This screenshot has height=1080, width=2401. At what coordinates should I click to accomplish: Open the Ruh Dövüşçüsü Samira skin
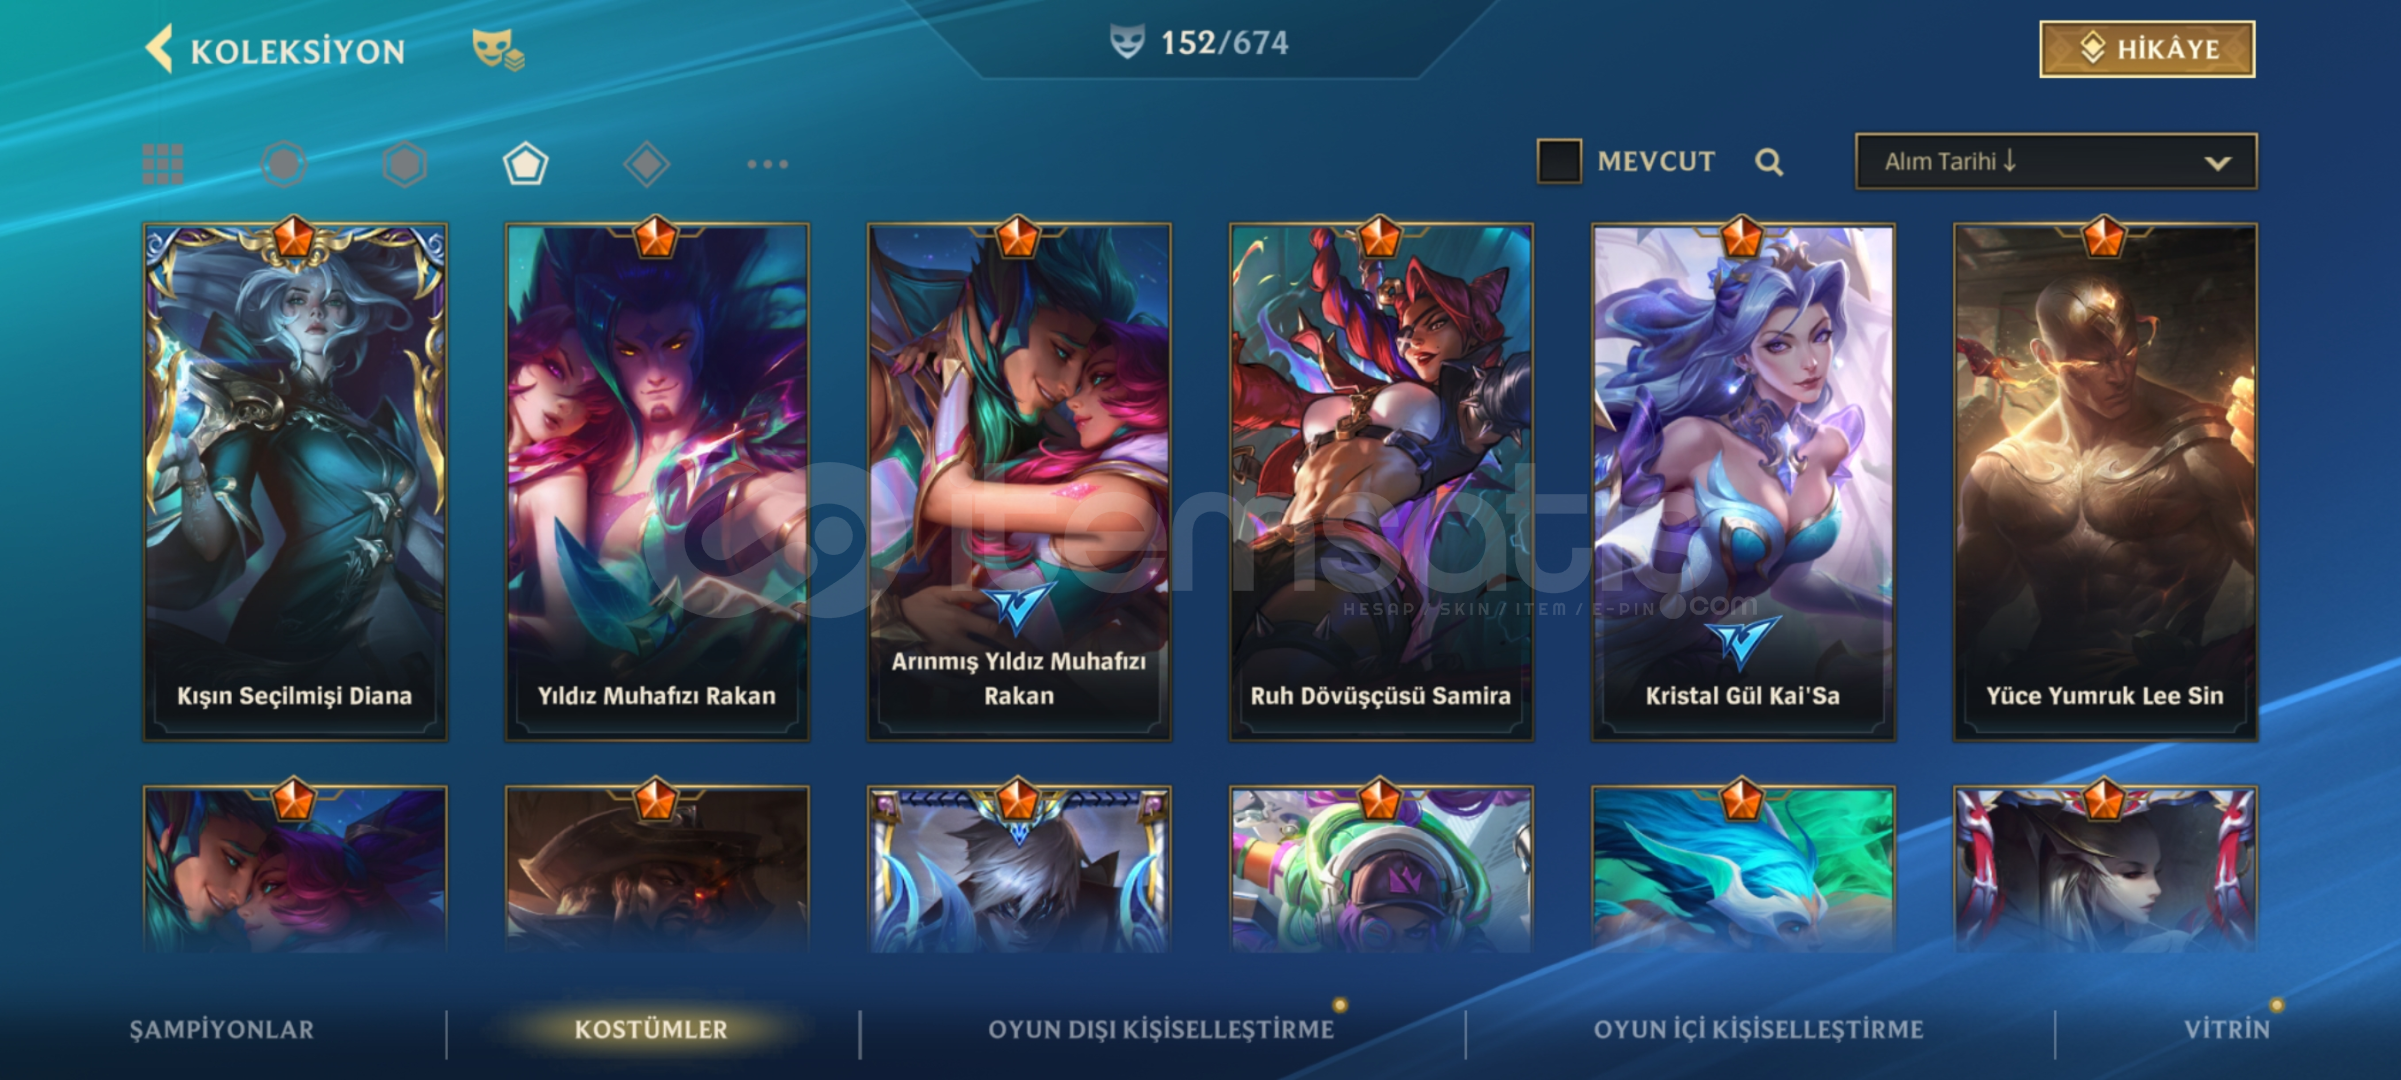point(1381,482)
